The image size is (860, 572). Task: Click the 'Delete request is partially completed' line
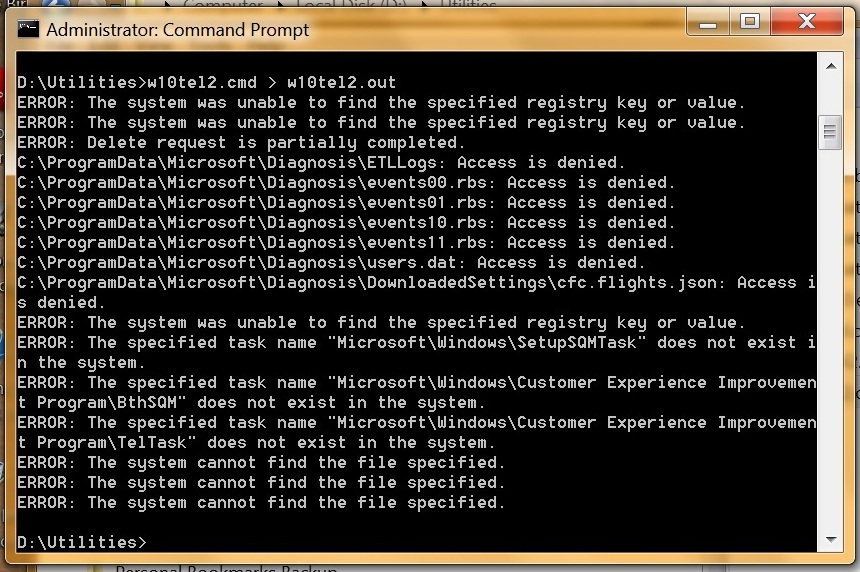[x=240, y=142]
